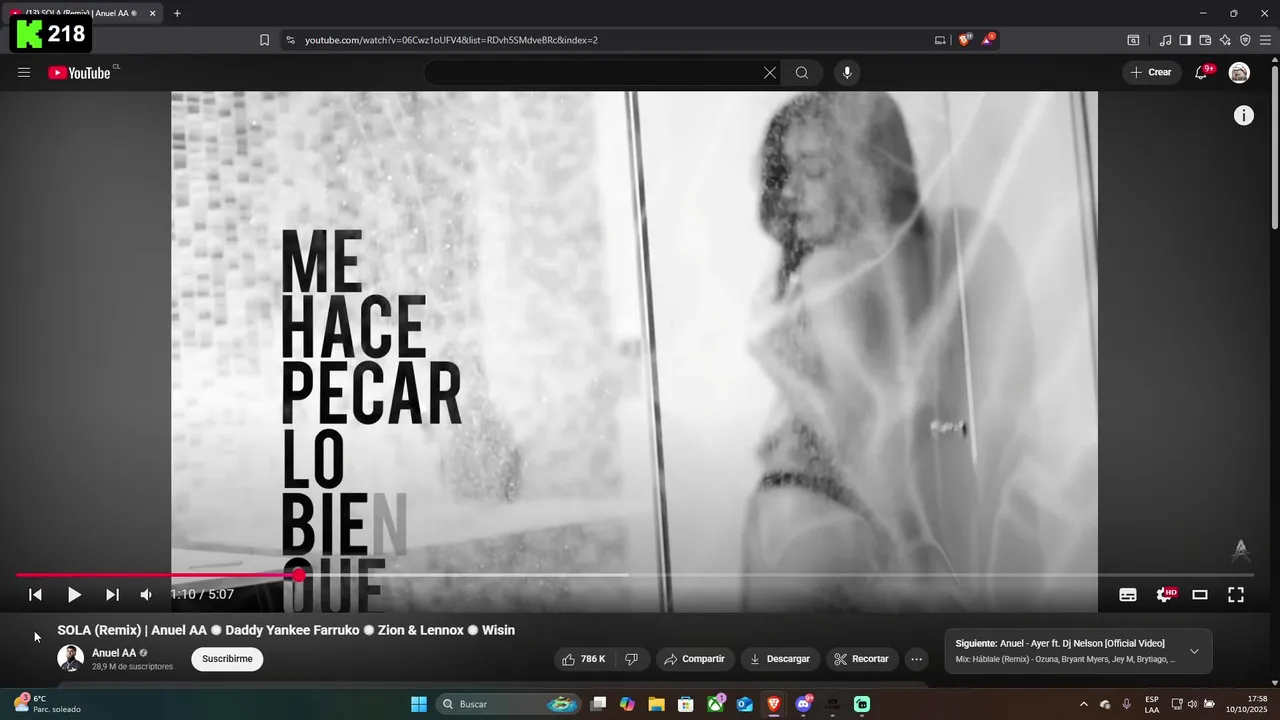Viewport: 1280px width, 720px height.
Task: Toggle subtitles on the player
Action: click(x=1128, y=595)
